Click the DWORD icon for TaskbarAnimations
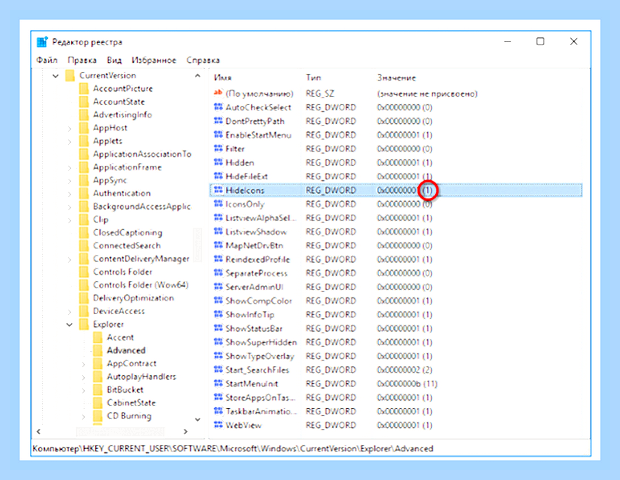 coord(218,411)
